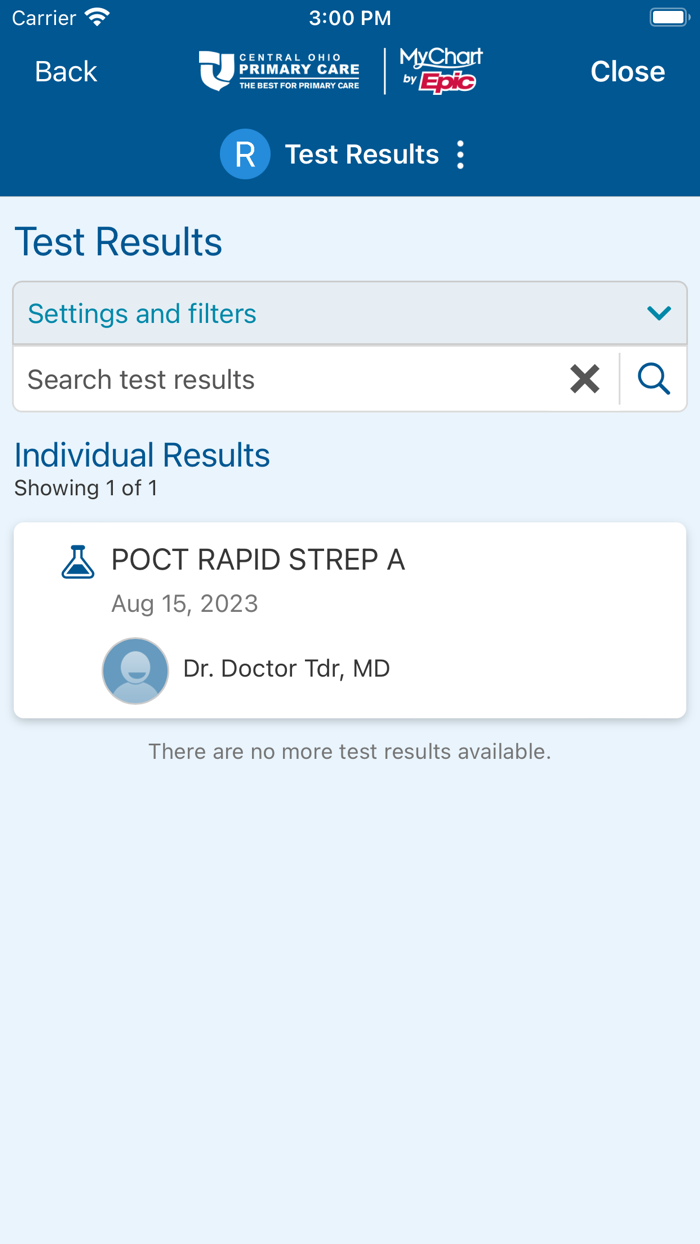The image size is (700, 1244).
Task: Select the Aug 15, 2023 date on the result
Action: [185, 603]
